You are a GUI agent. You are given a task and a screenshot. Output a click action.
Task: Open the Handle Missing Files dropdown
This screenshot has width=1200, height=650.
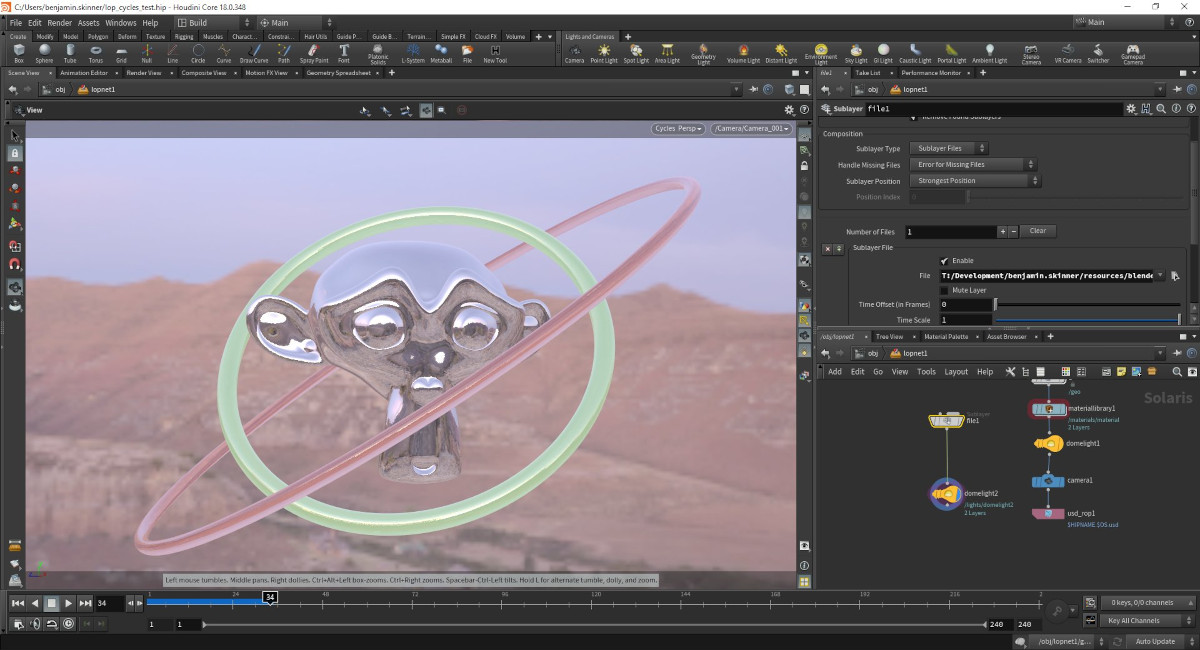(972, 164)
